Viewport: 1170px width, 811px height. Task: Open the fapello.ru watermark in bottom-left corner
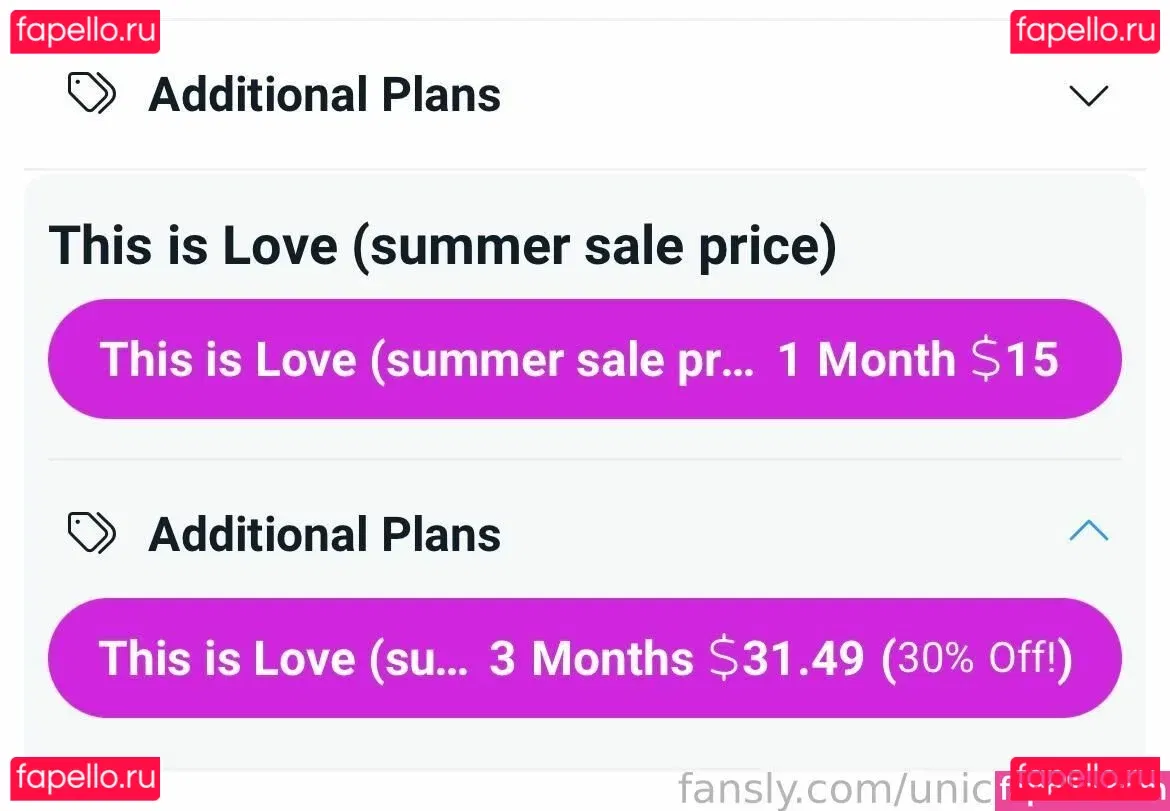pyautogui.click(x=86, y=778)
